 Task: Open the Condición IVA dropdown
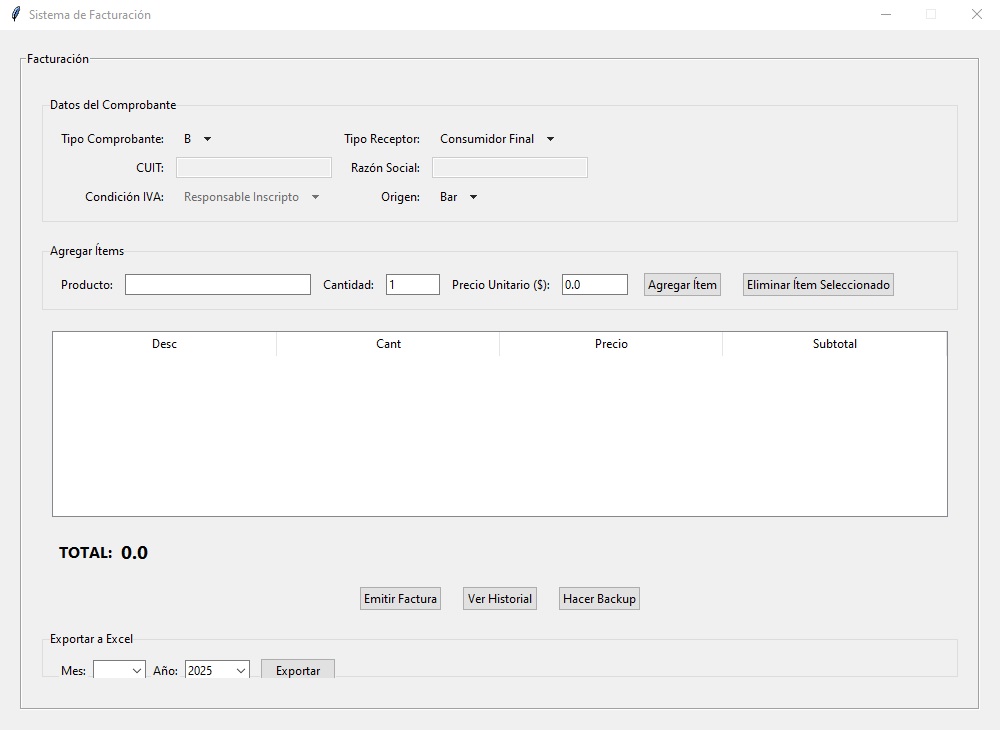(x=251, y=197)
